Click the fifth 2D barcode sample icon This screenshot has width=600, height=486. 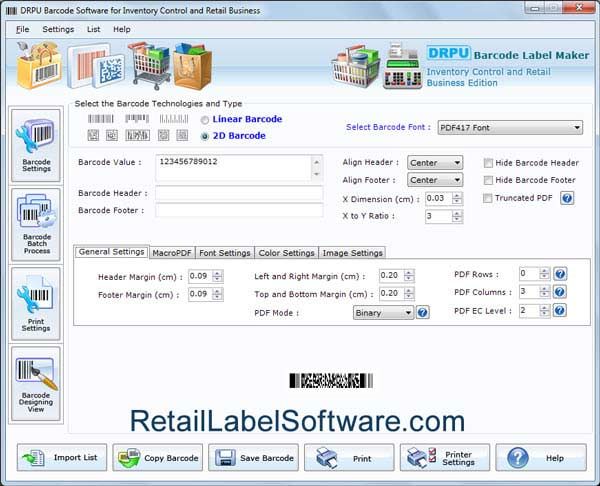[x=182, y=135]
